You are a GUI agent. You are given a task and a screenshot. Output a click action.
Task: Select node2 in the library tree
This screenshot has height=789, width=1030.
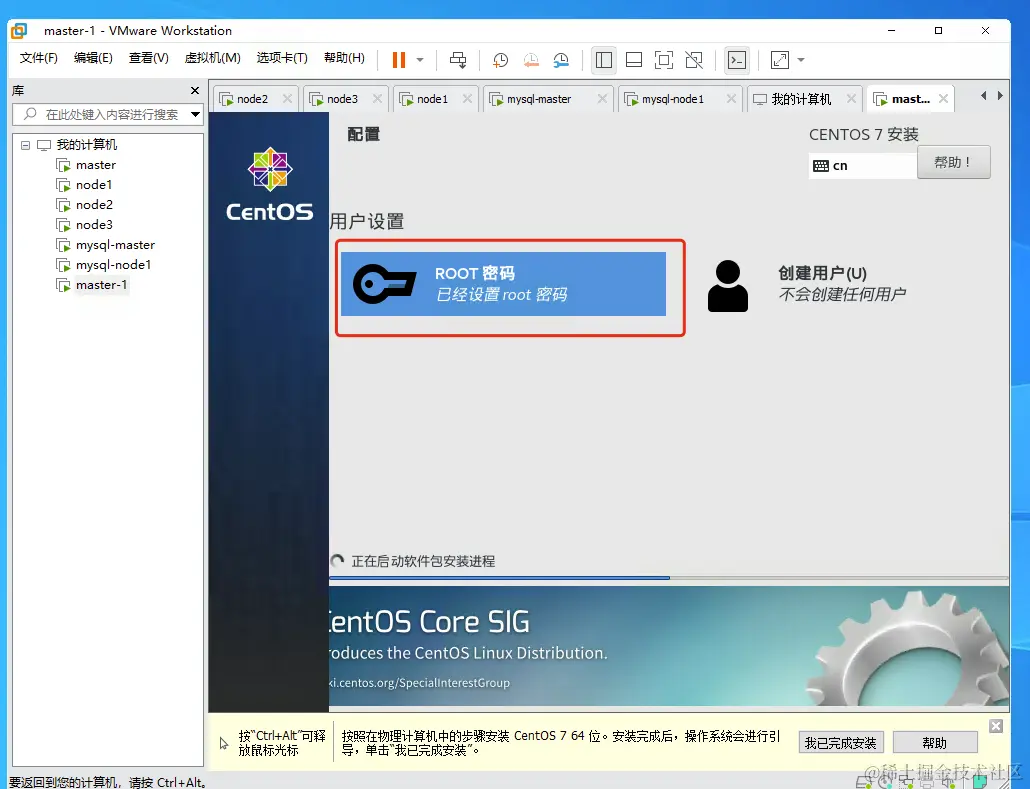pos(94,205)
